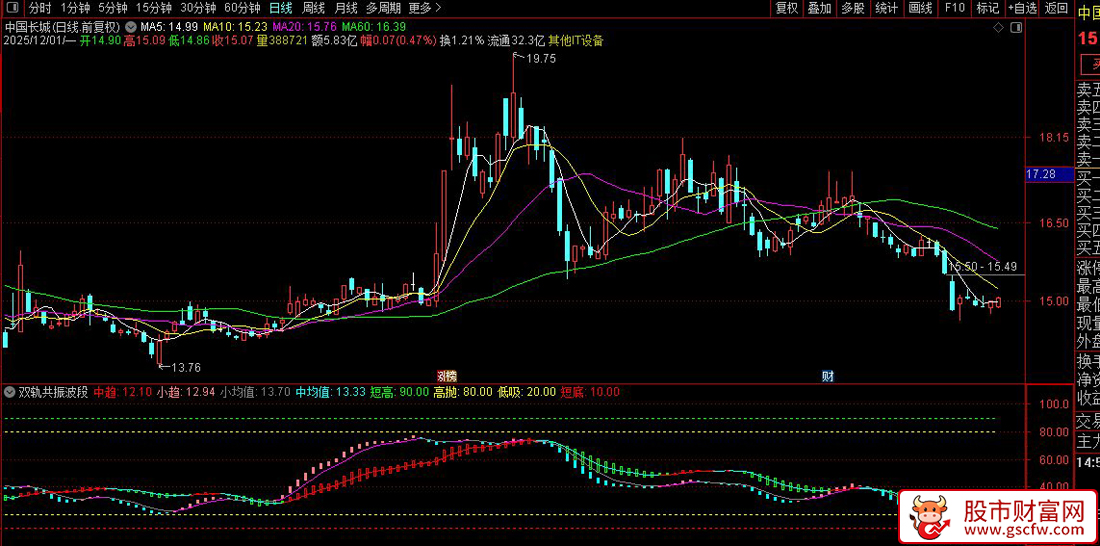Switch to the 60分钟 period
The image size is (1100, 546).
click(242, 9)
